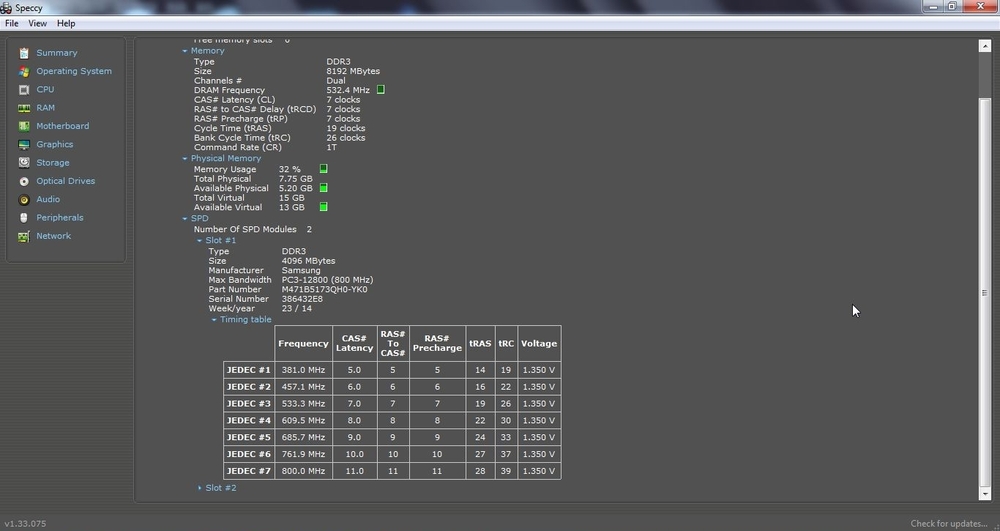This screenshot has width=1000, height=531.
Task: Collapse the Timing table section
Action: (214, 320)
